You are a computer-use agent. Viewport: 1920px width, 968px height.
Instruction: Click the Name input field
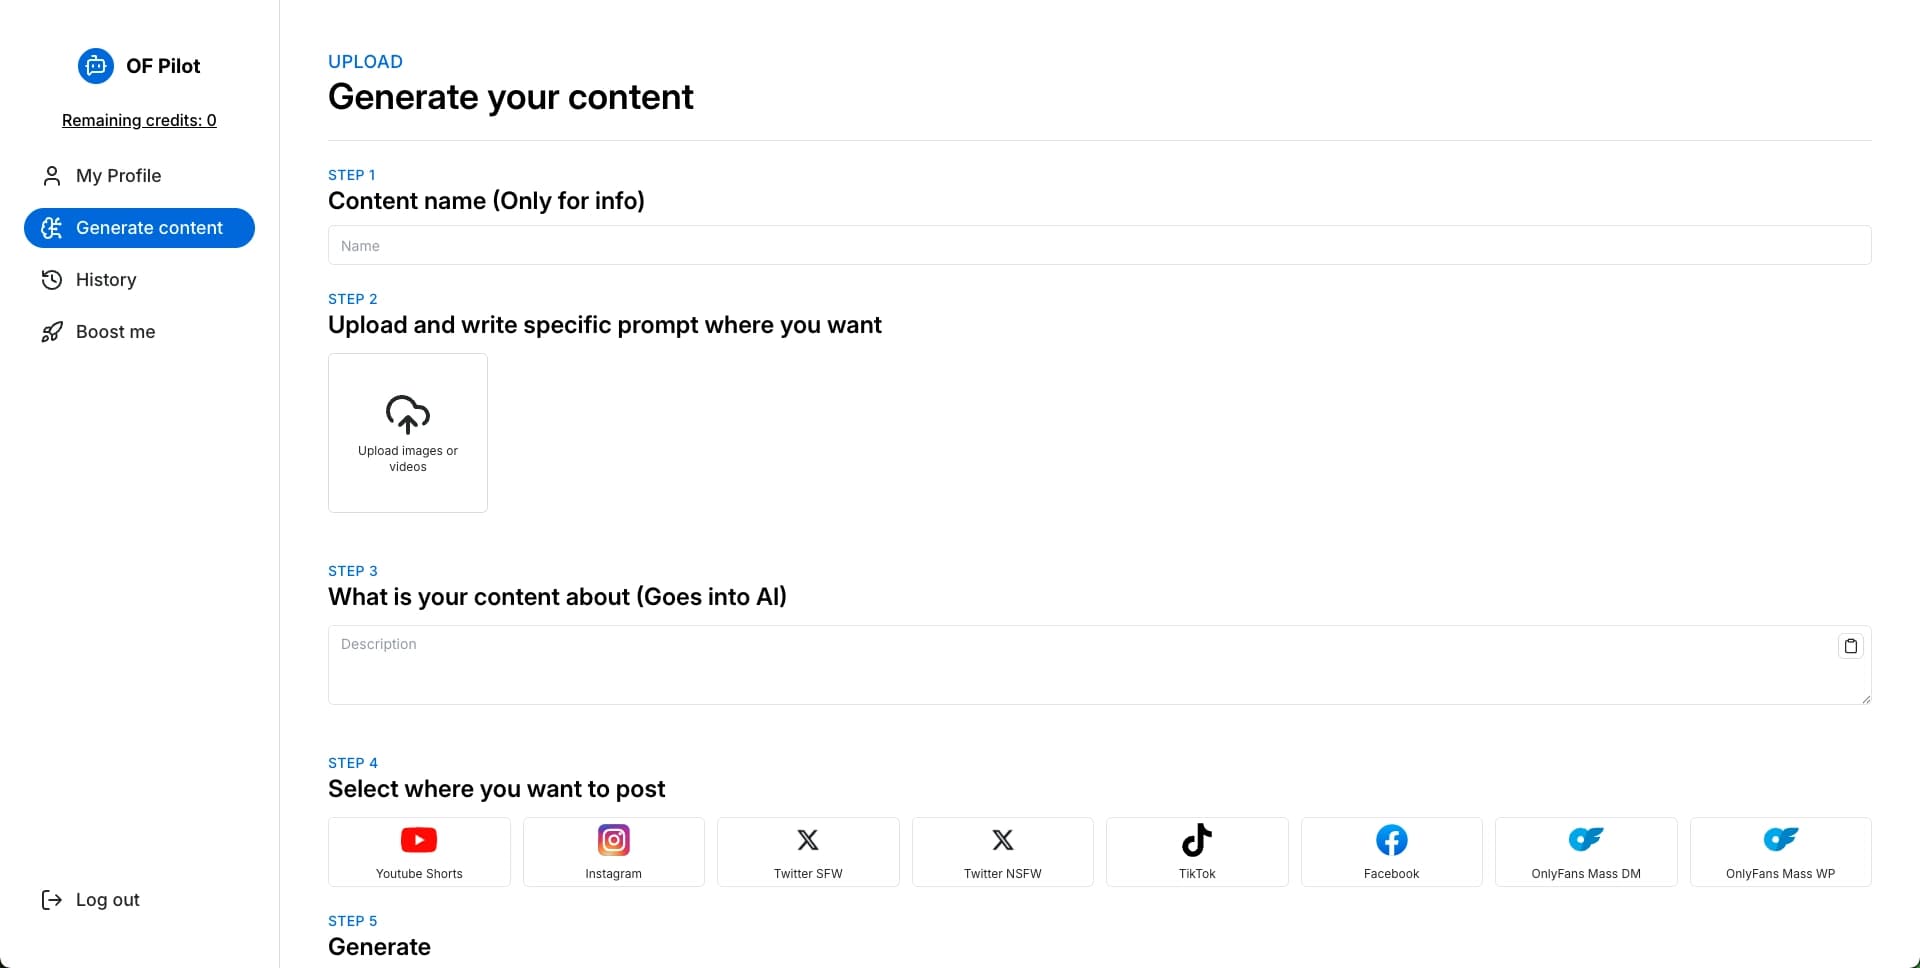tap(1100, 244)
